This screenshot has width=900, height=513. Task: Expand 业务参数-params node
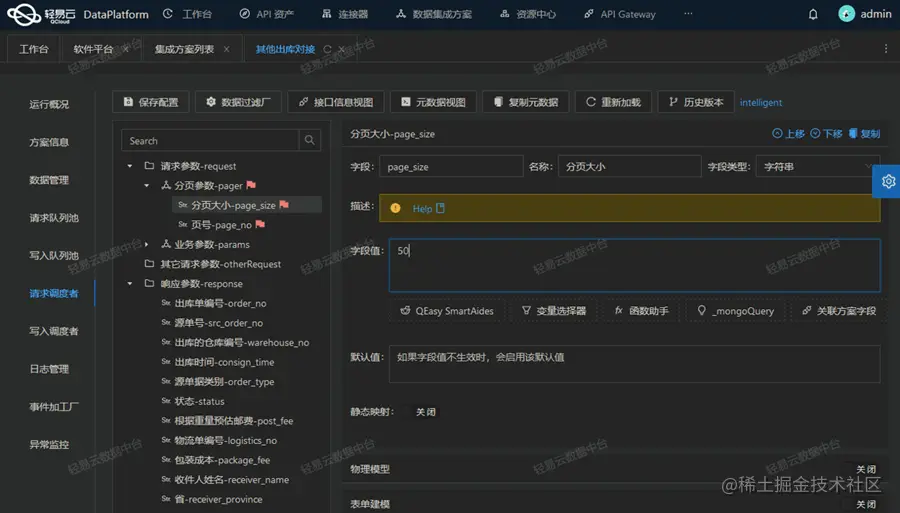point(146,244)
